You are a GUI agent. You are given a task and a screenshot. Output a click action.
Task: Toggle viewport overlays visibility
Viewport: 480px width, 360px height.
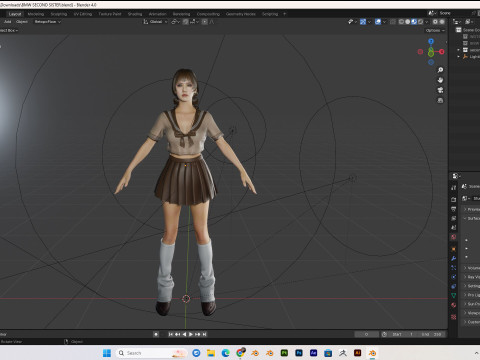pyautogui.click(x=378, y=22)
